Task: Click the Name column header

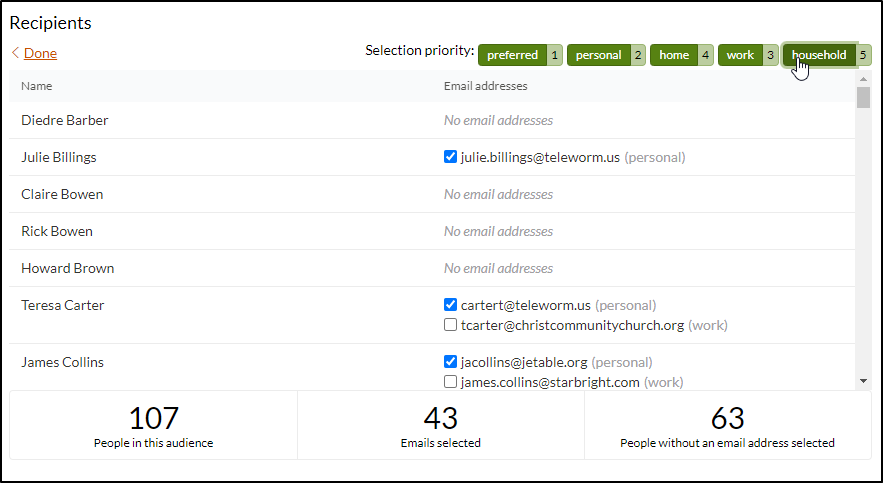Action: click(x=37, y=86)
